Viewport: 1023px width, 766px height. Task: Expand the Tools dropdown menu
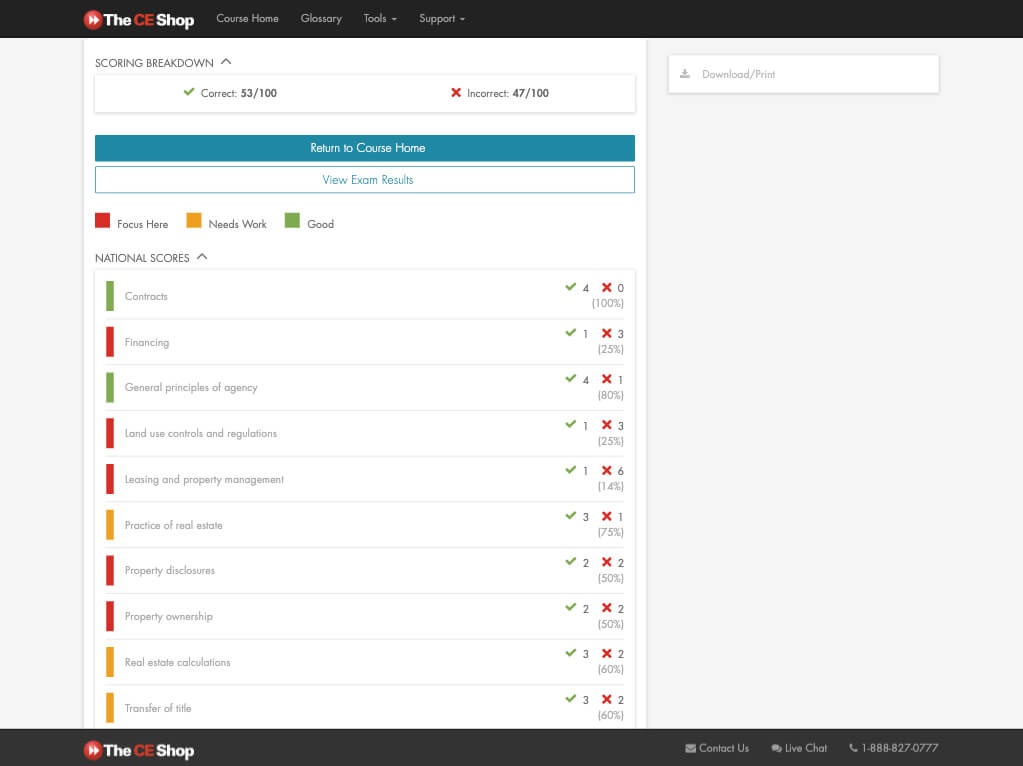pos(380,18)
